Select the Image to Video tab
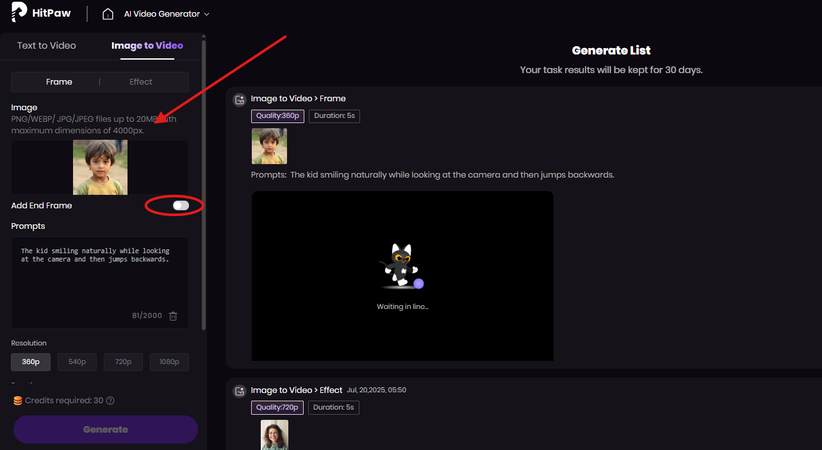Viewport: 822px width, 450px height. [x=147, y=46]
